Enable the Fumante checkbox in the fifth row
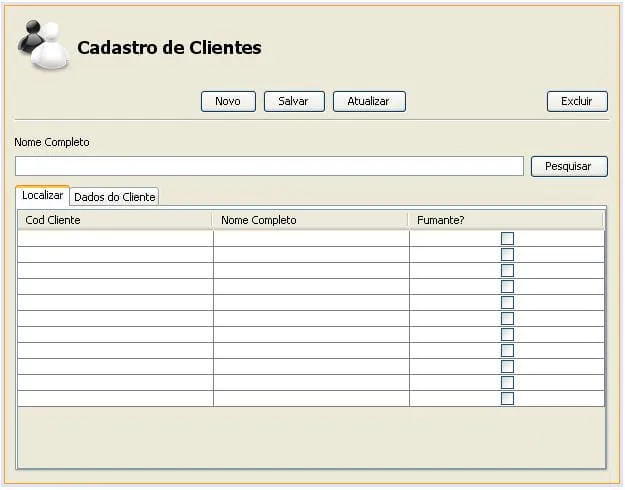 [507, 303]
